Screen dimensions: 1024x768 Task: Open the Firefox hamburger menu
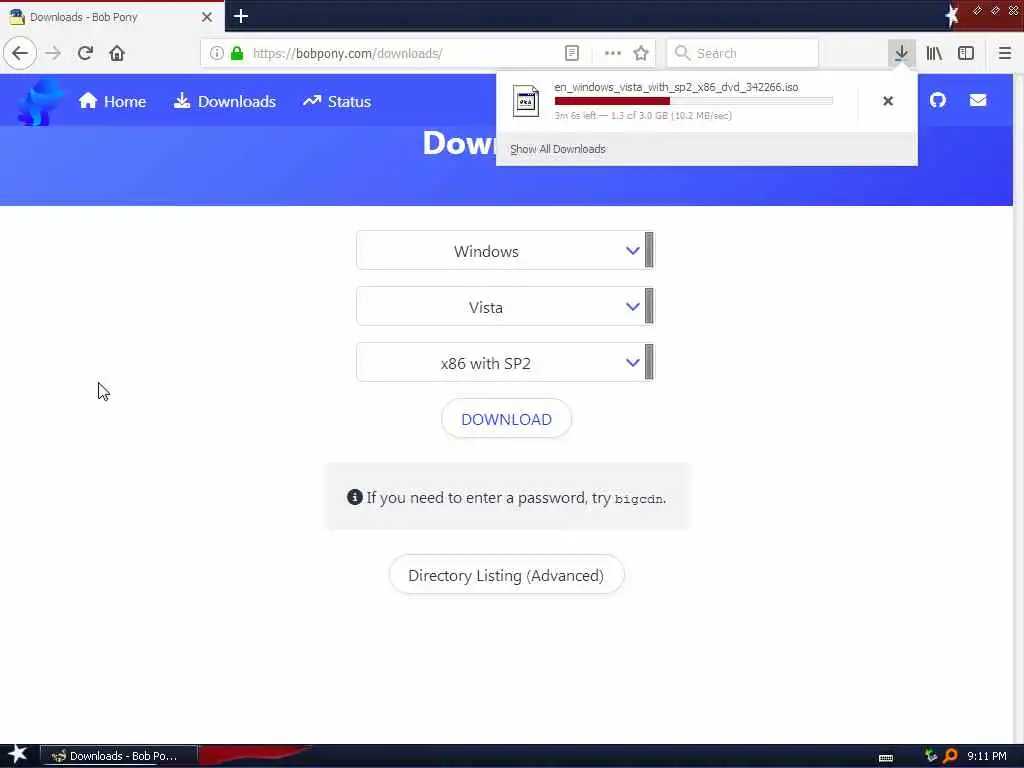coord(1004,53)
